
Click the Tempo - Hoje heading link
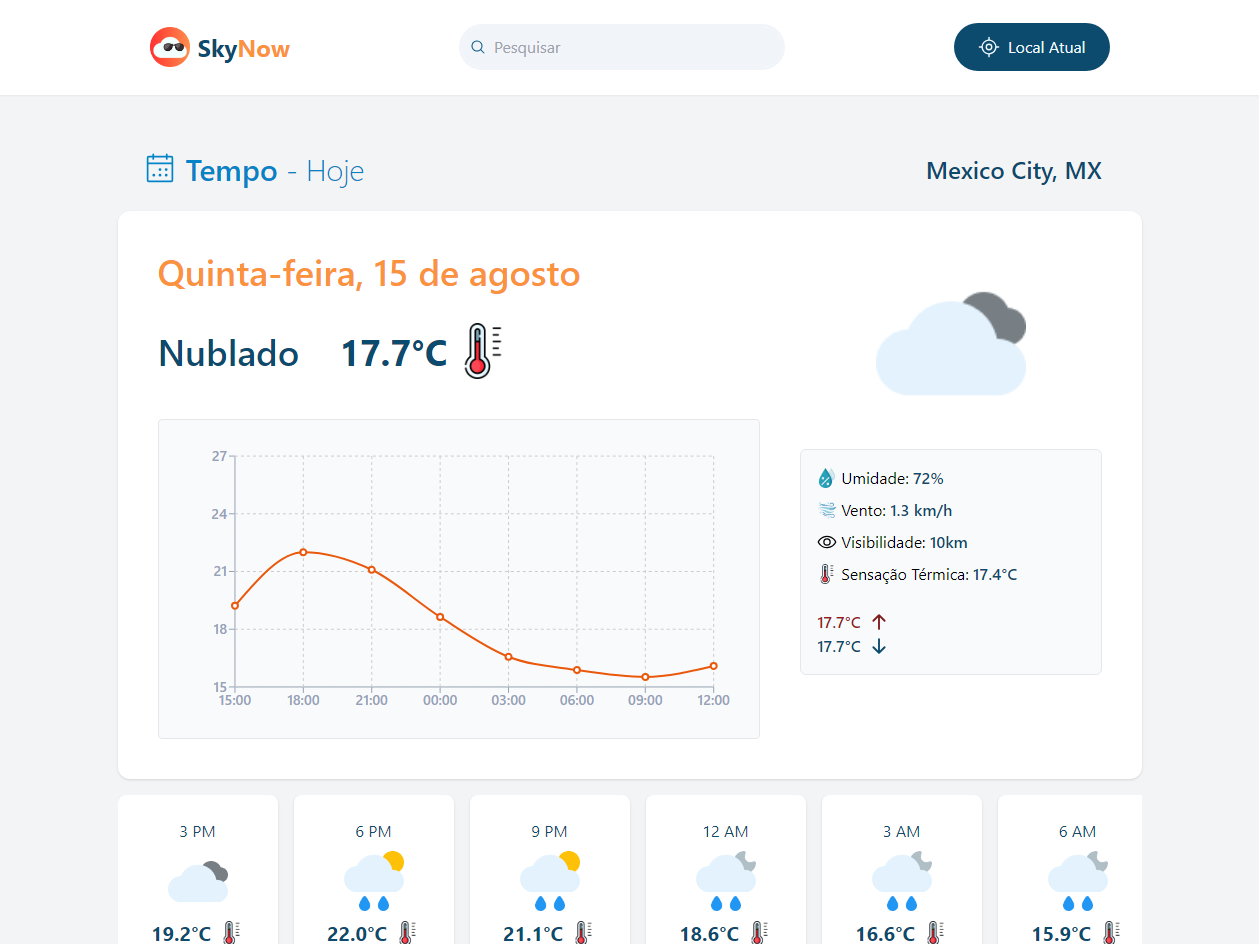tap(255, 170)
